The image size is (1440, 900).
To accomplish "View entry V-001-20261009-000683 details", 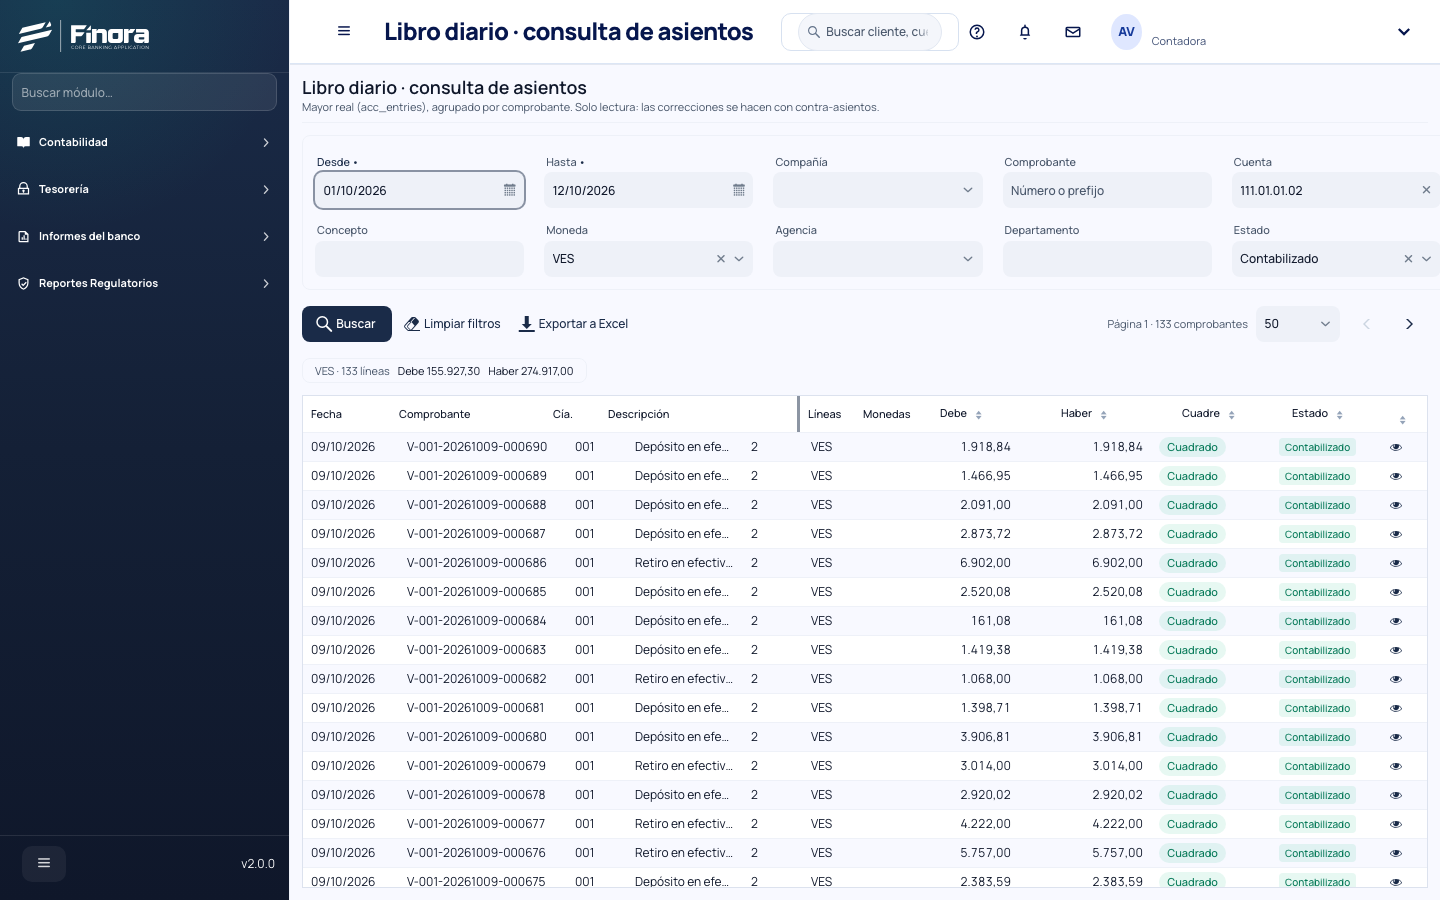I will pyautogui.click(x=1396, y=650).
